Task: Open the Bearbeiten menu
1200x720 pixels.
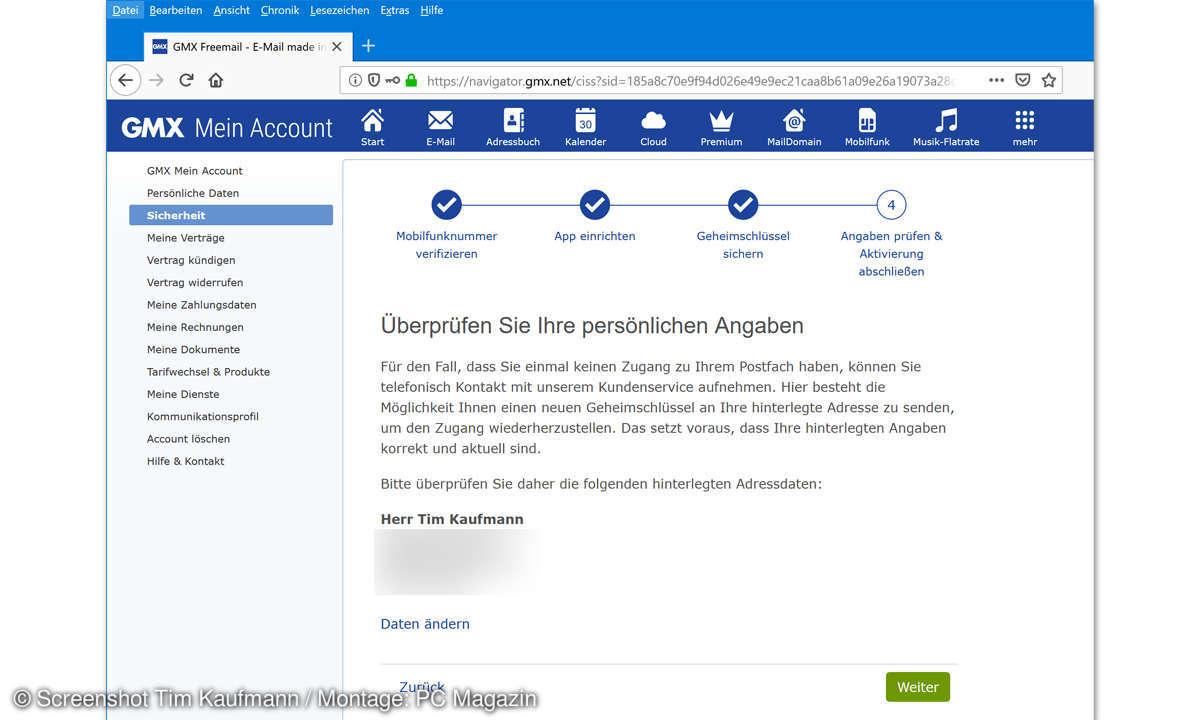Action: pyautogui.click(x=176, y=10)
